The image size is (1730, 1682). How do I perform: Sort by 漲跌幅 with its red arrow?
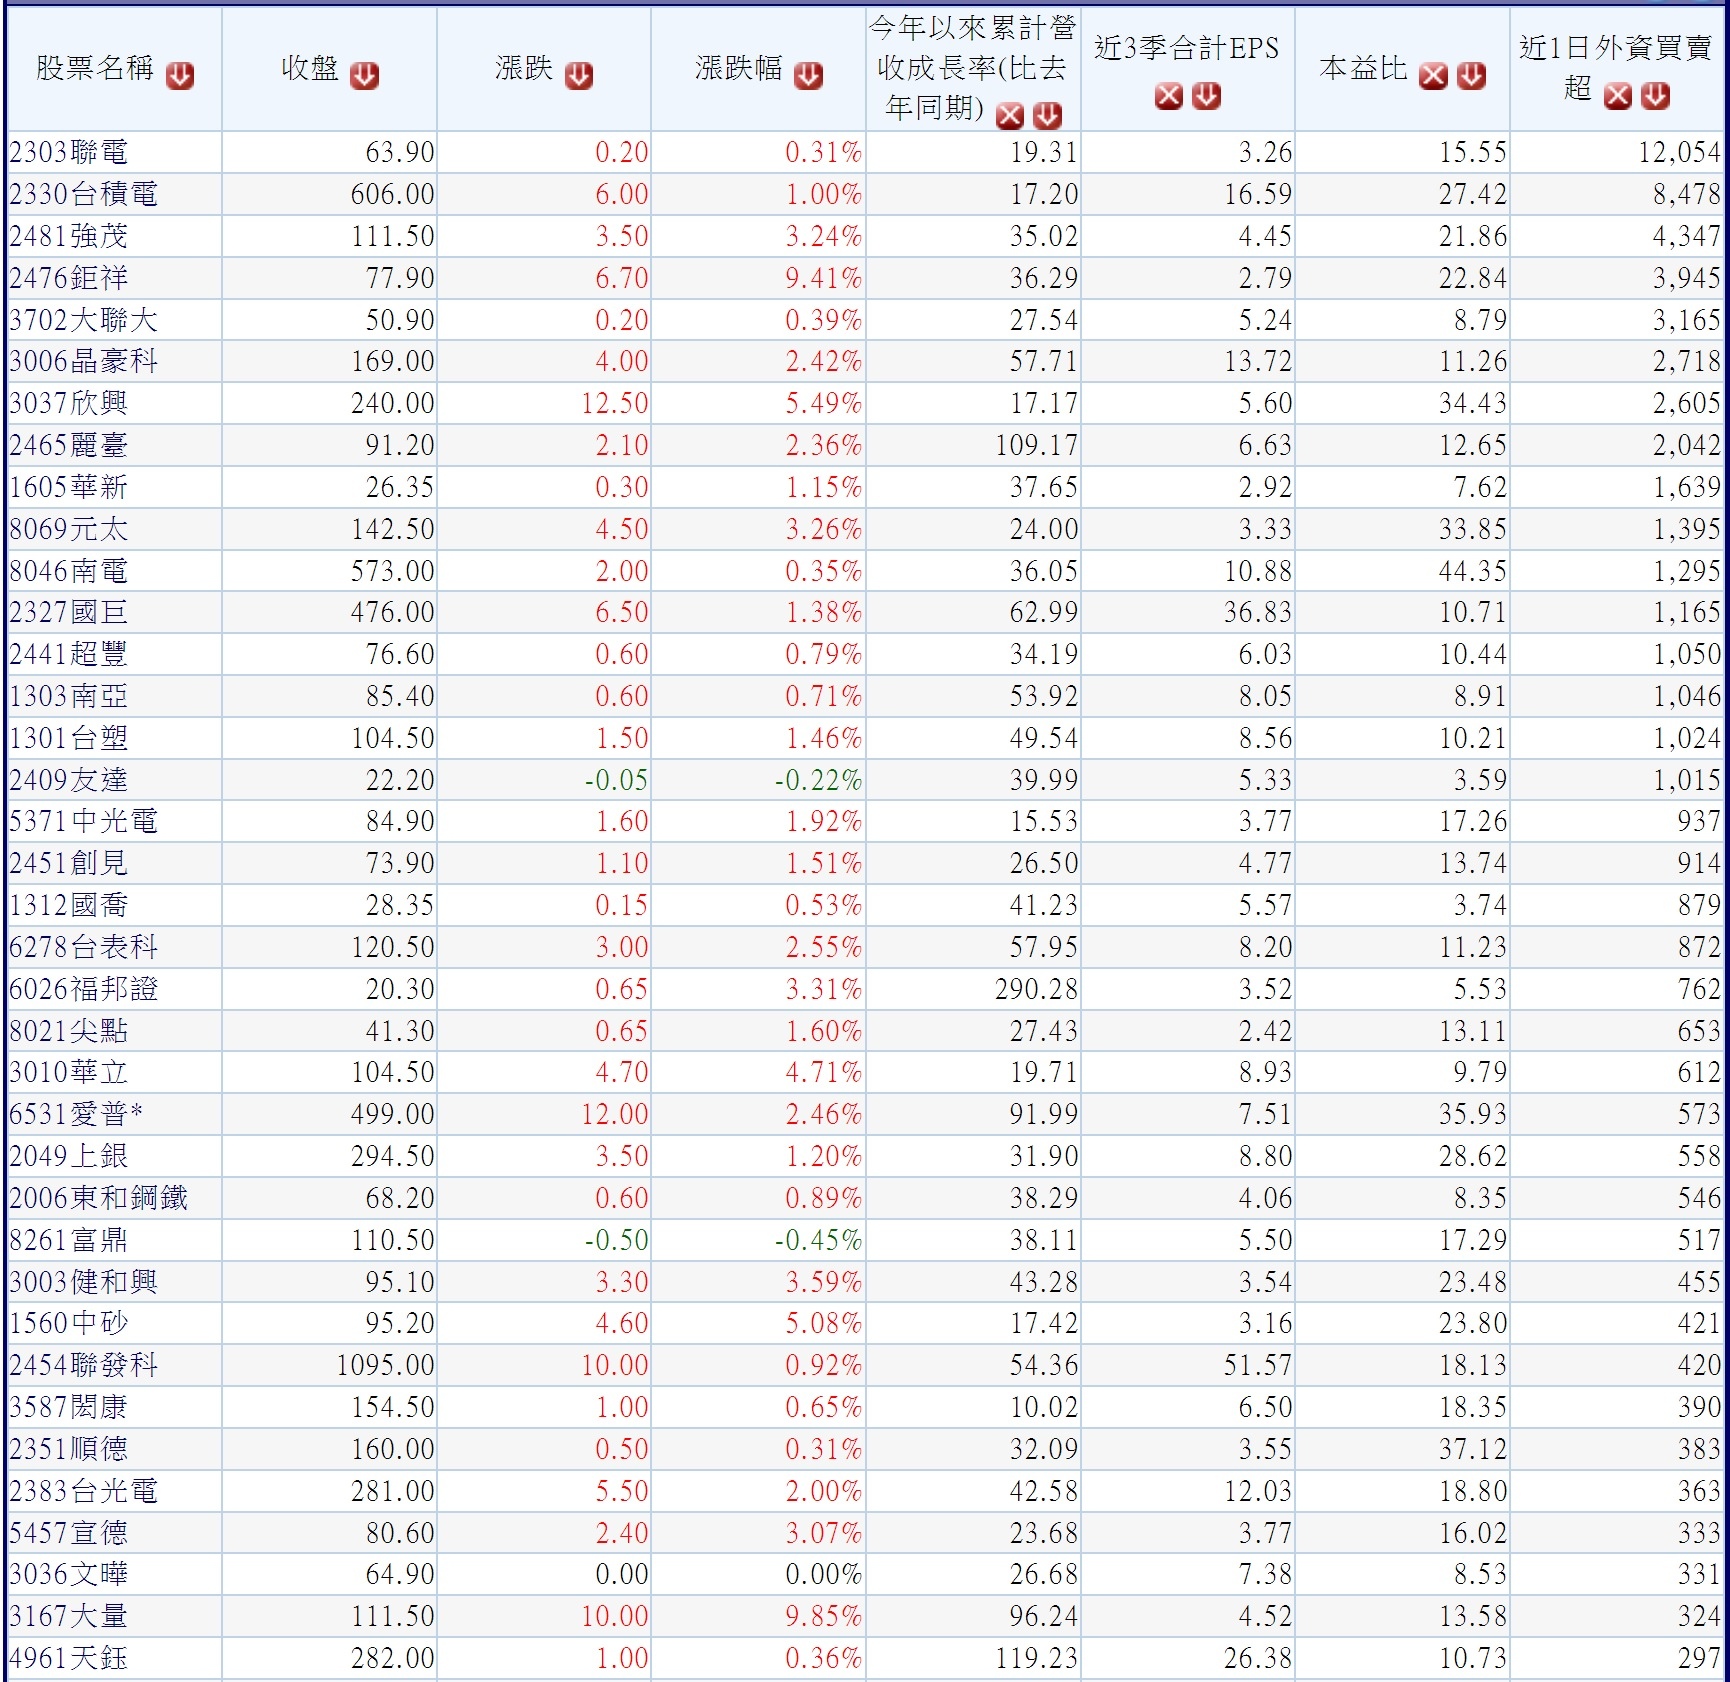808,75
